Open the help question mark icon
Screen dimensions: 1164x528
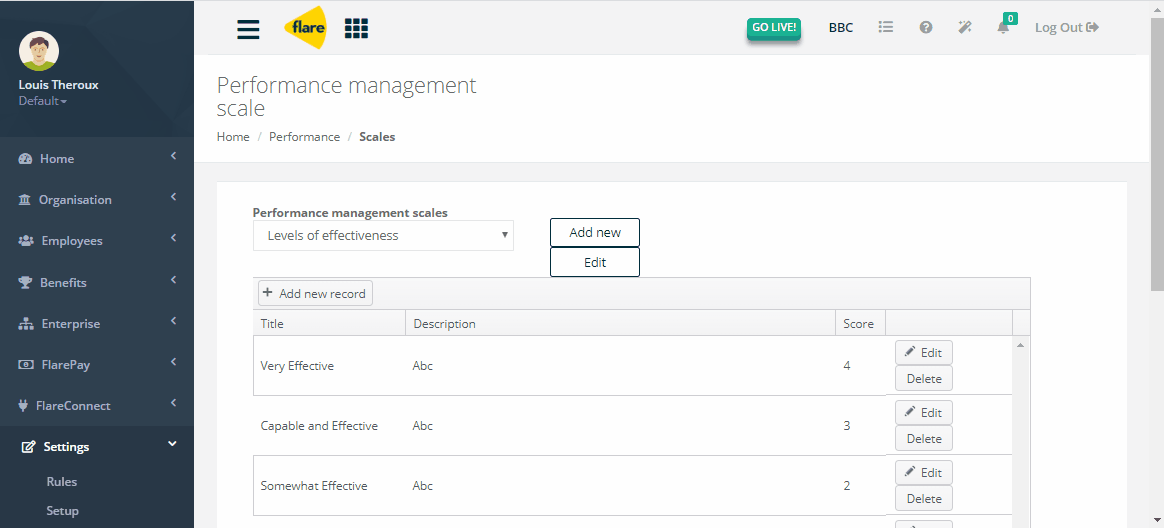pyautogui.click(x=926, y=27)
